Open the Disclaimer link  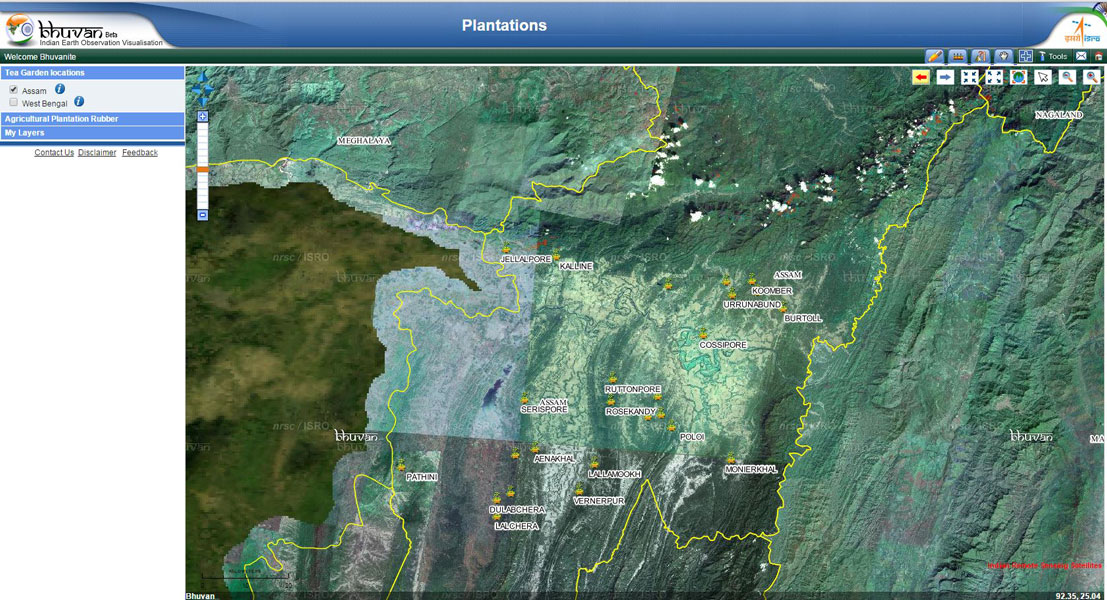97,153
